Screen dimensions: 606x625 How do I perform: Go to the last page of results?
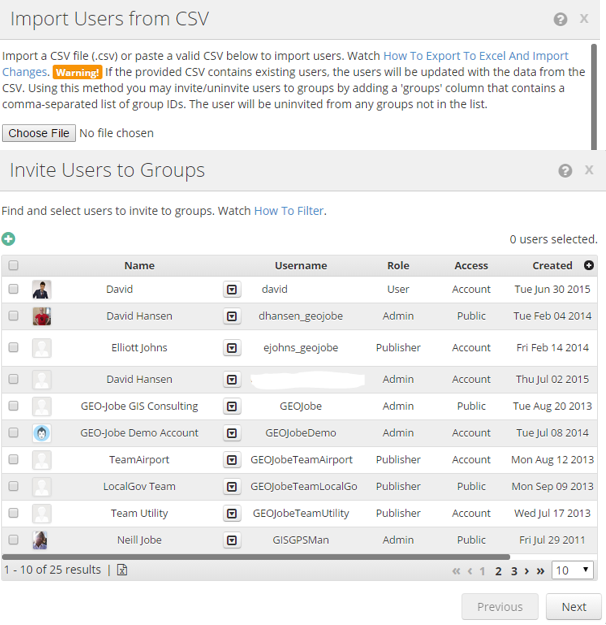pyautogui.click(x=541, y=571)
